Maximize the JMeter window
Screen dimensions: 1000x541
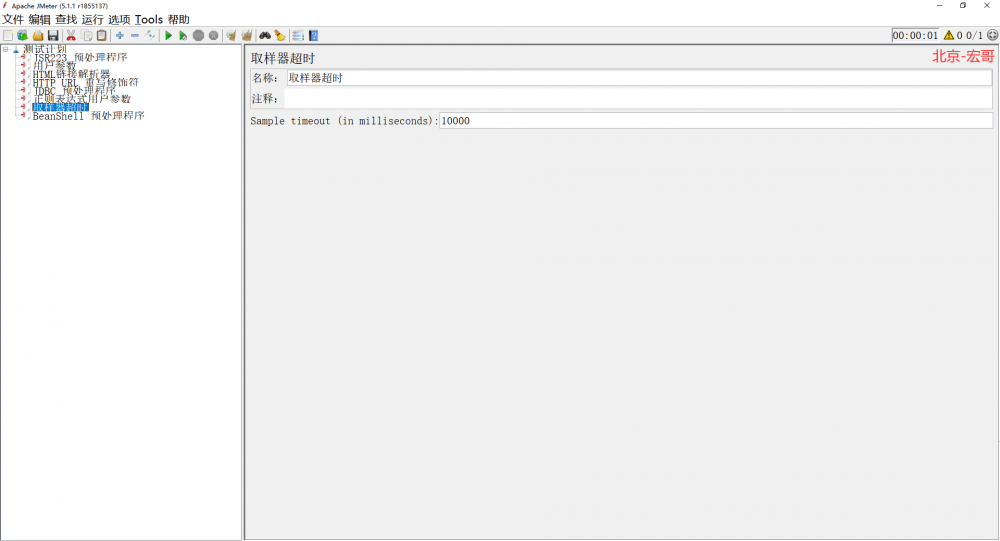pos(962,6)
